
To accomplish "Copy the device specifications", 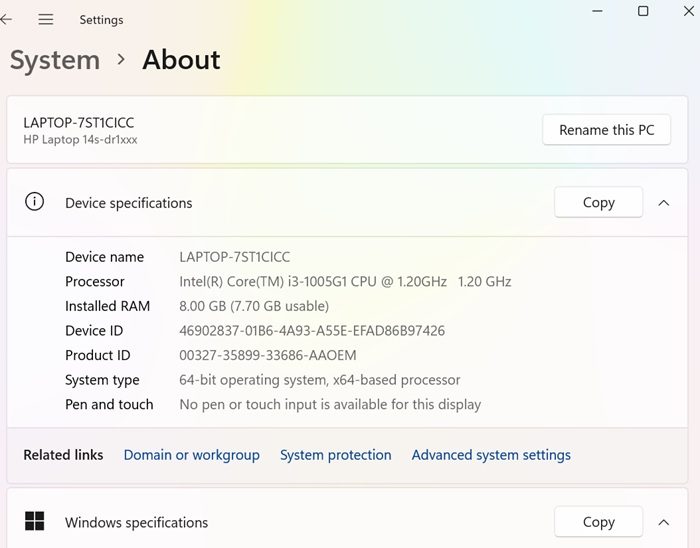I will [x=598, y=202].
